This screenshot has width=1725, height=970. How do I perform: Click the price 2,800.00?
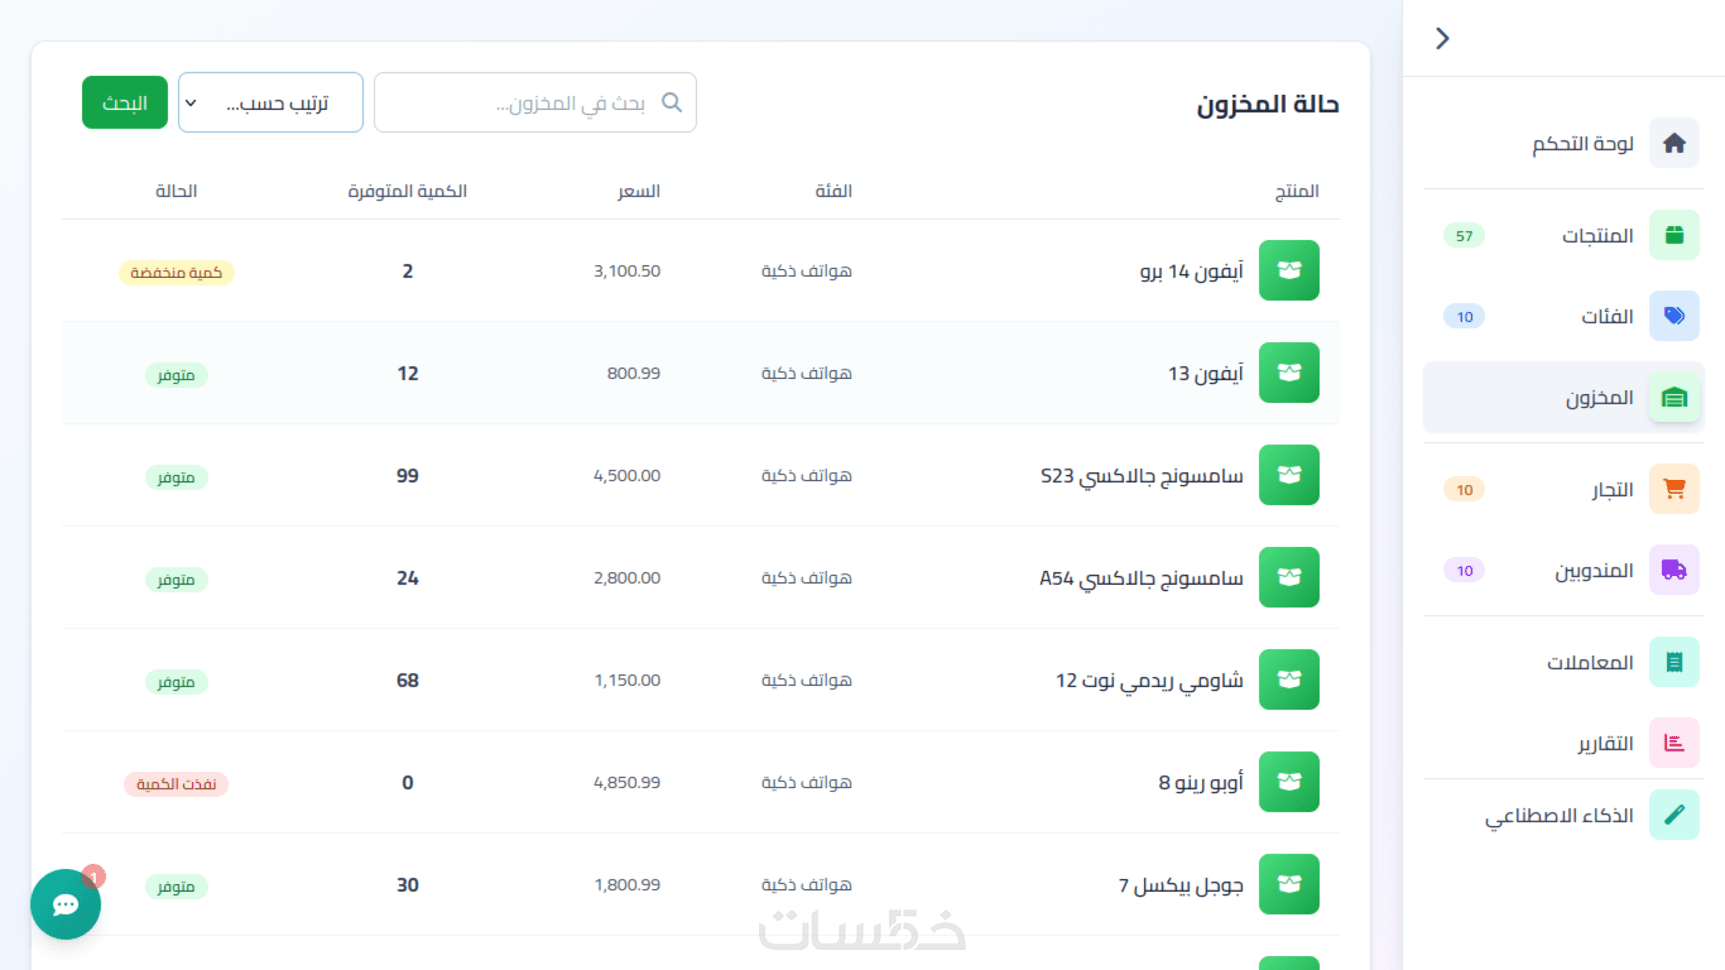[x=627, y=578]
